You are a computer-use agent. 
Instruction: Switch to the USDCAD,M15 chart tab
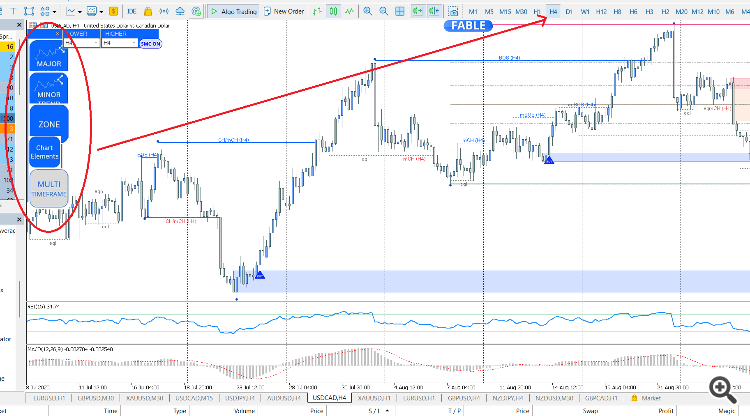(x=194, y=398)
